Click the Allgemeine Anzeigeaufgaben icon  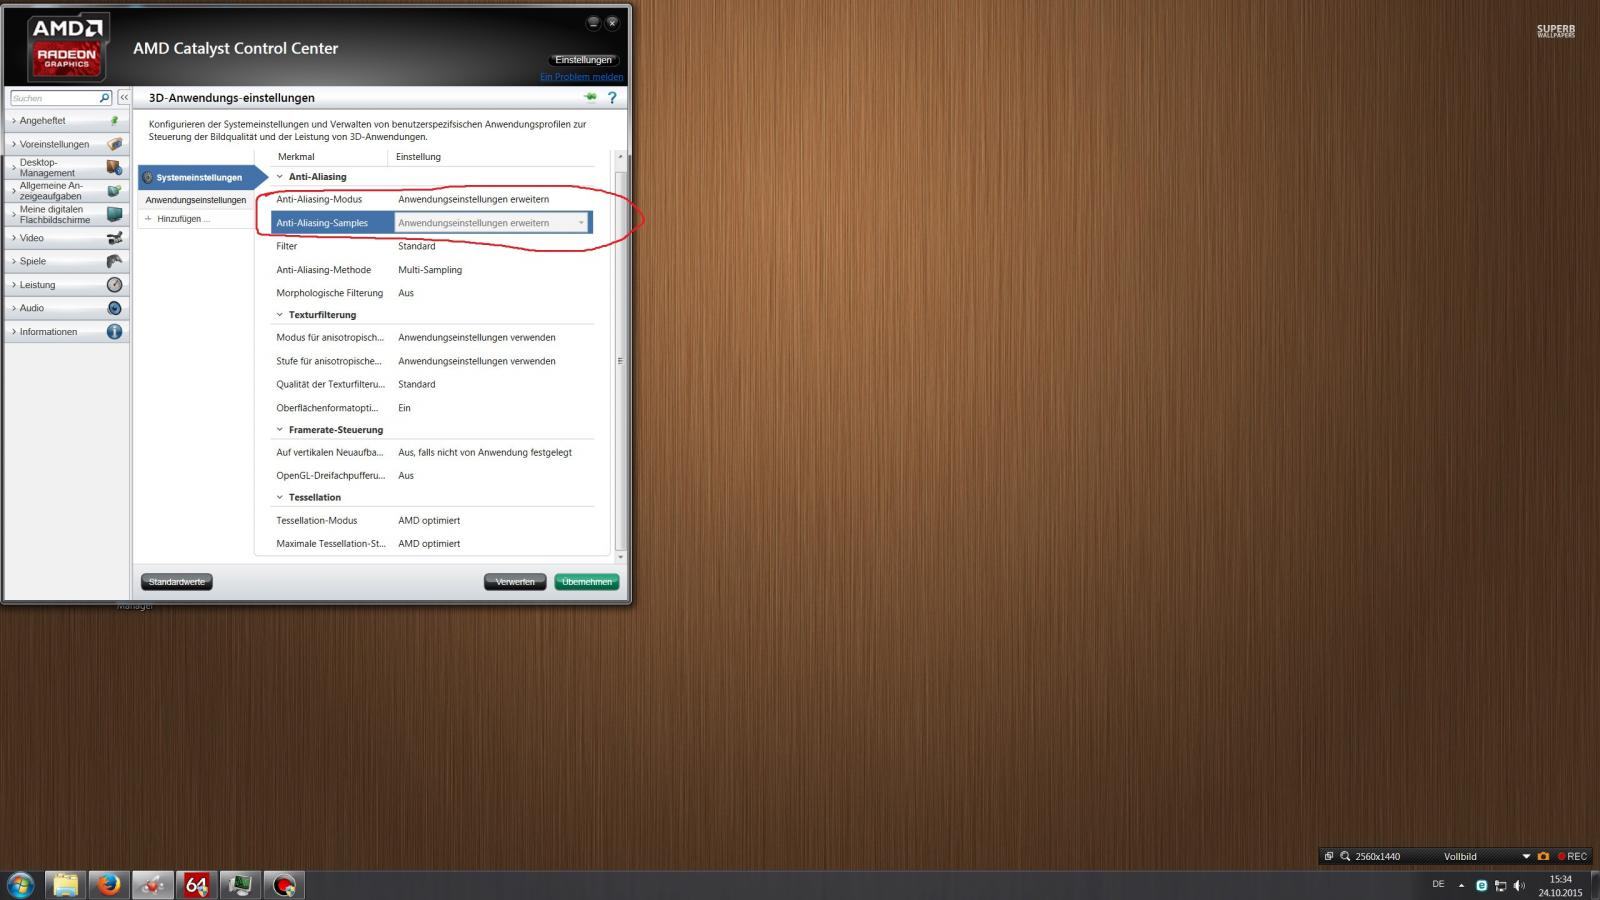(114, 191)
